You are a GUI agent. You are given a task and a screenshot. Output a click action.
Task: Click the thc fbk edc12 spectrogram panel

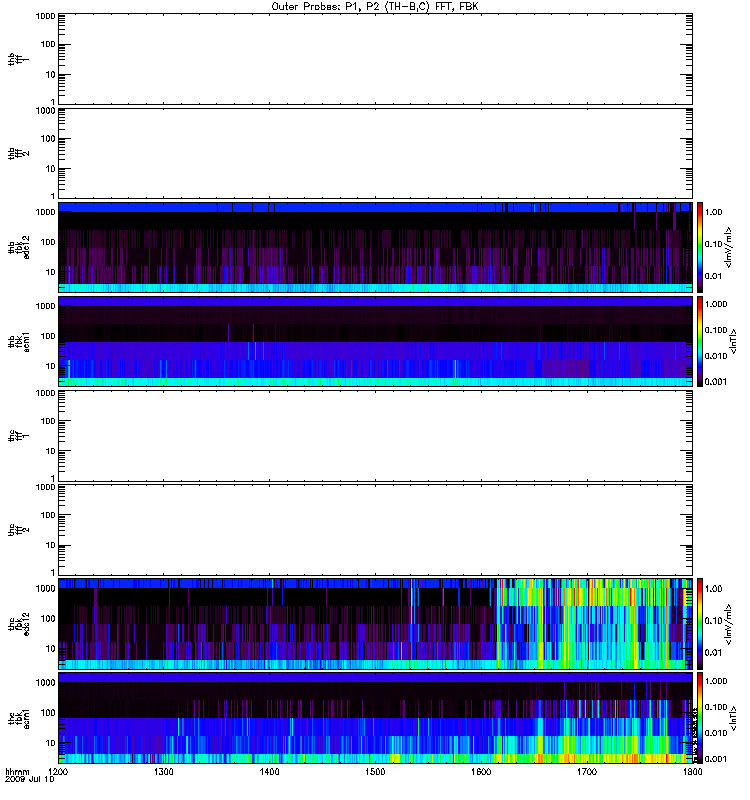(x=375, y=624)
